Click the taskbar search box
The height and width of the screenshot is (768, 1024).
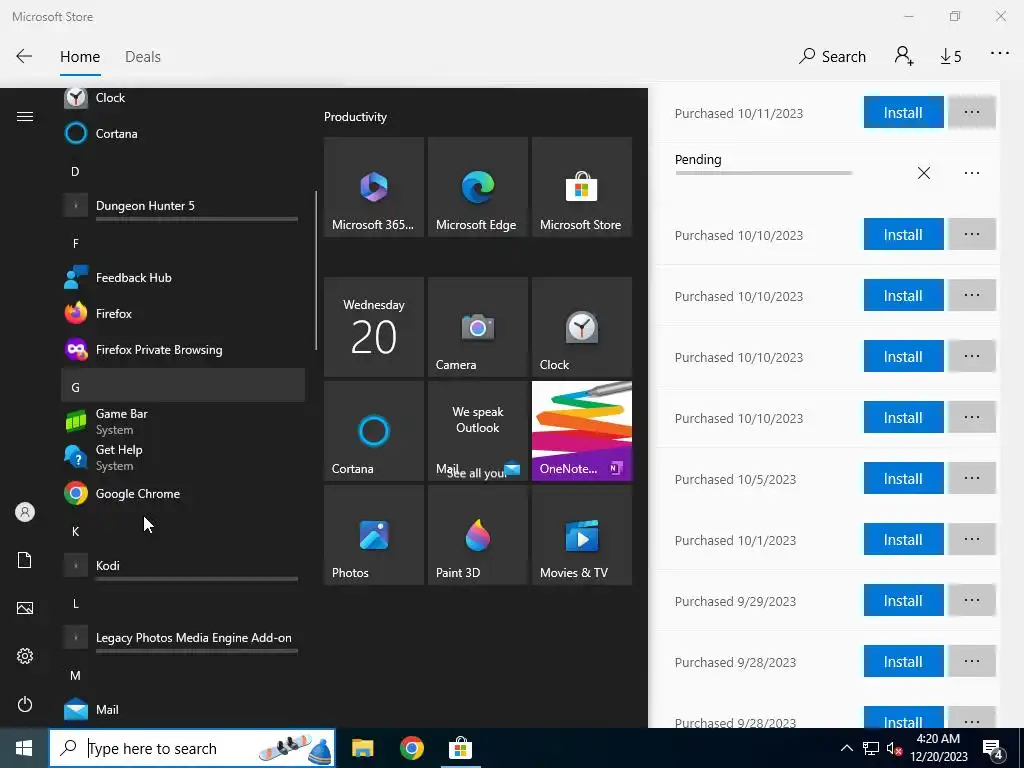(192, 748)
